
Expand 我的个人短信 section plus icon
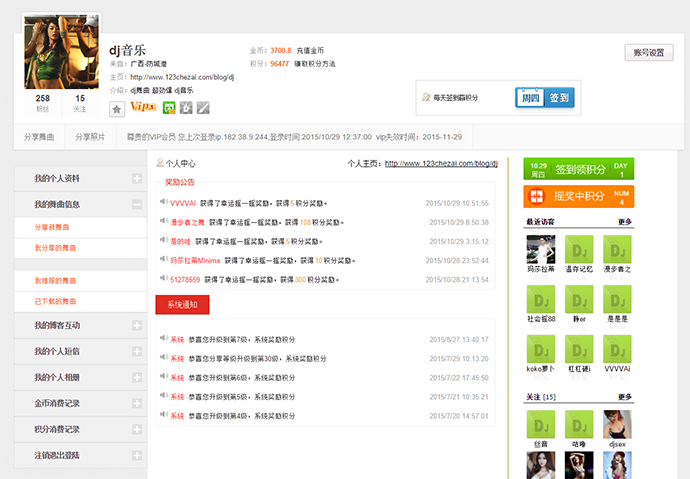pos(137,351)
